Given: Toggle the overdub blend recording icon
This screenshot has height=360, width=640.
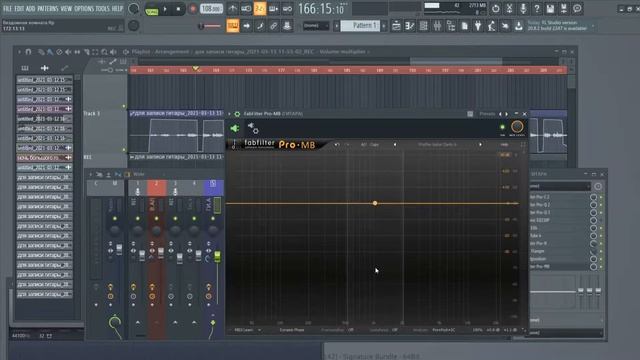Looking at the screenshot, I should (x=273, y=9).
